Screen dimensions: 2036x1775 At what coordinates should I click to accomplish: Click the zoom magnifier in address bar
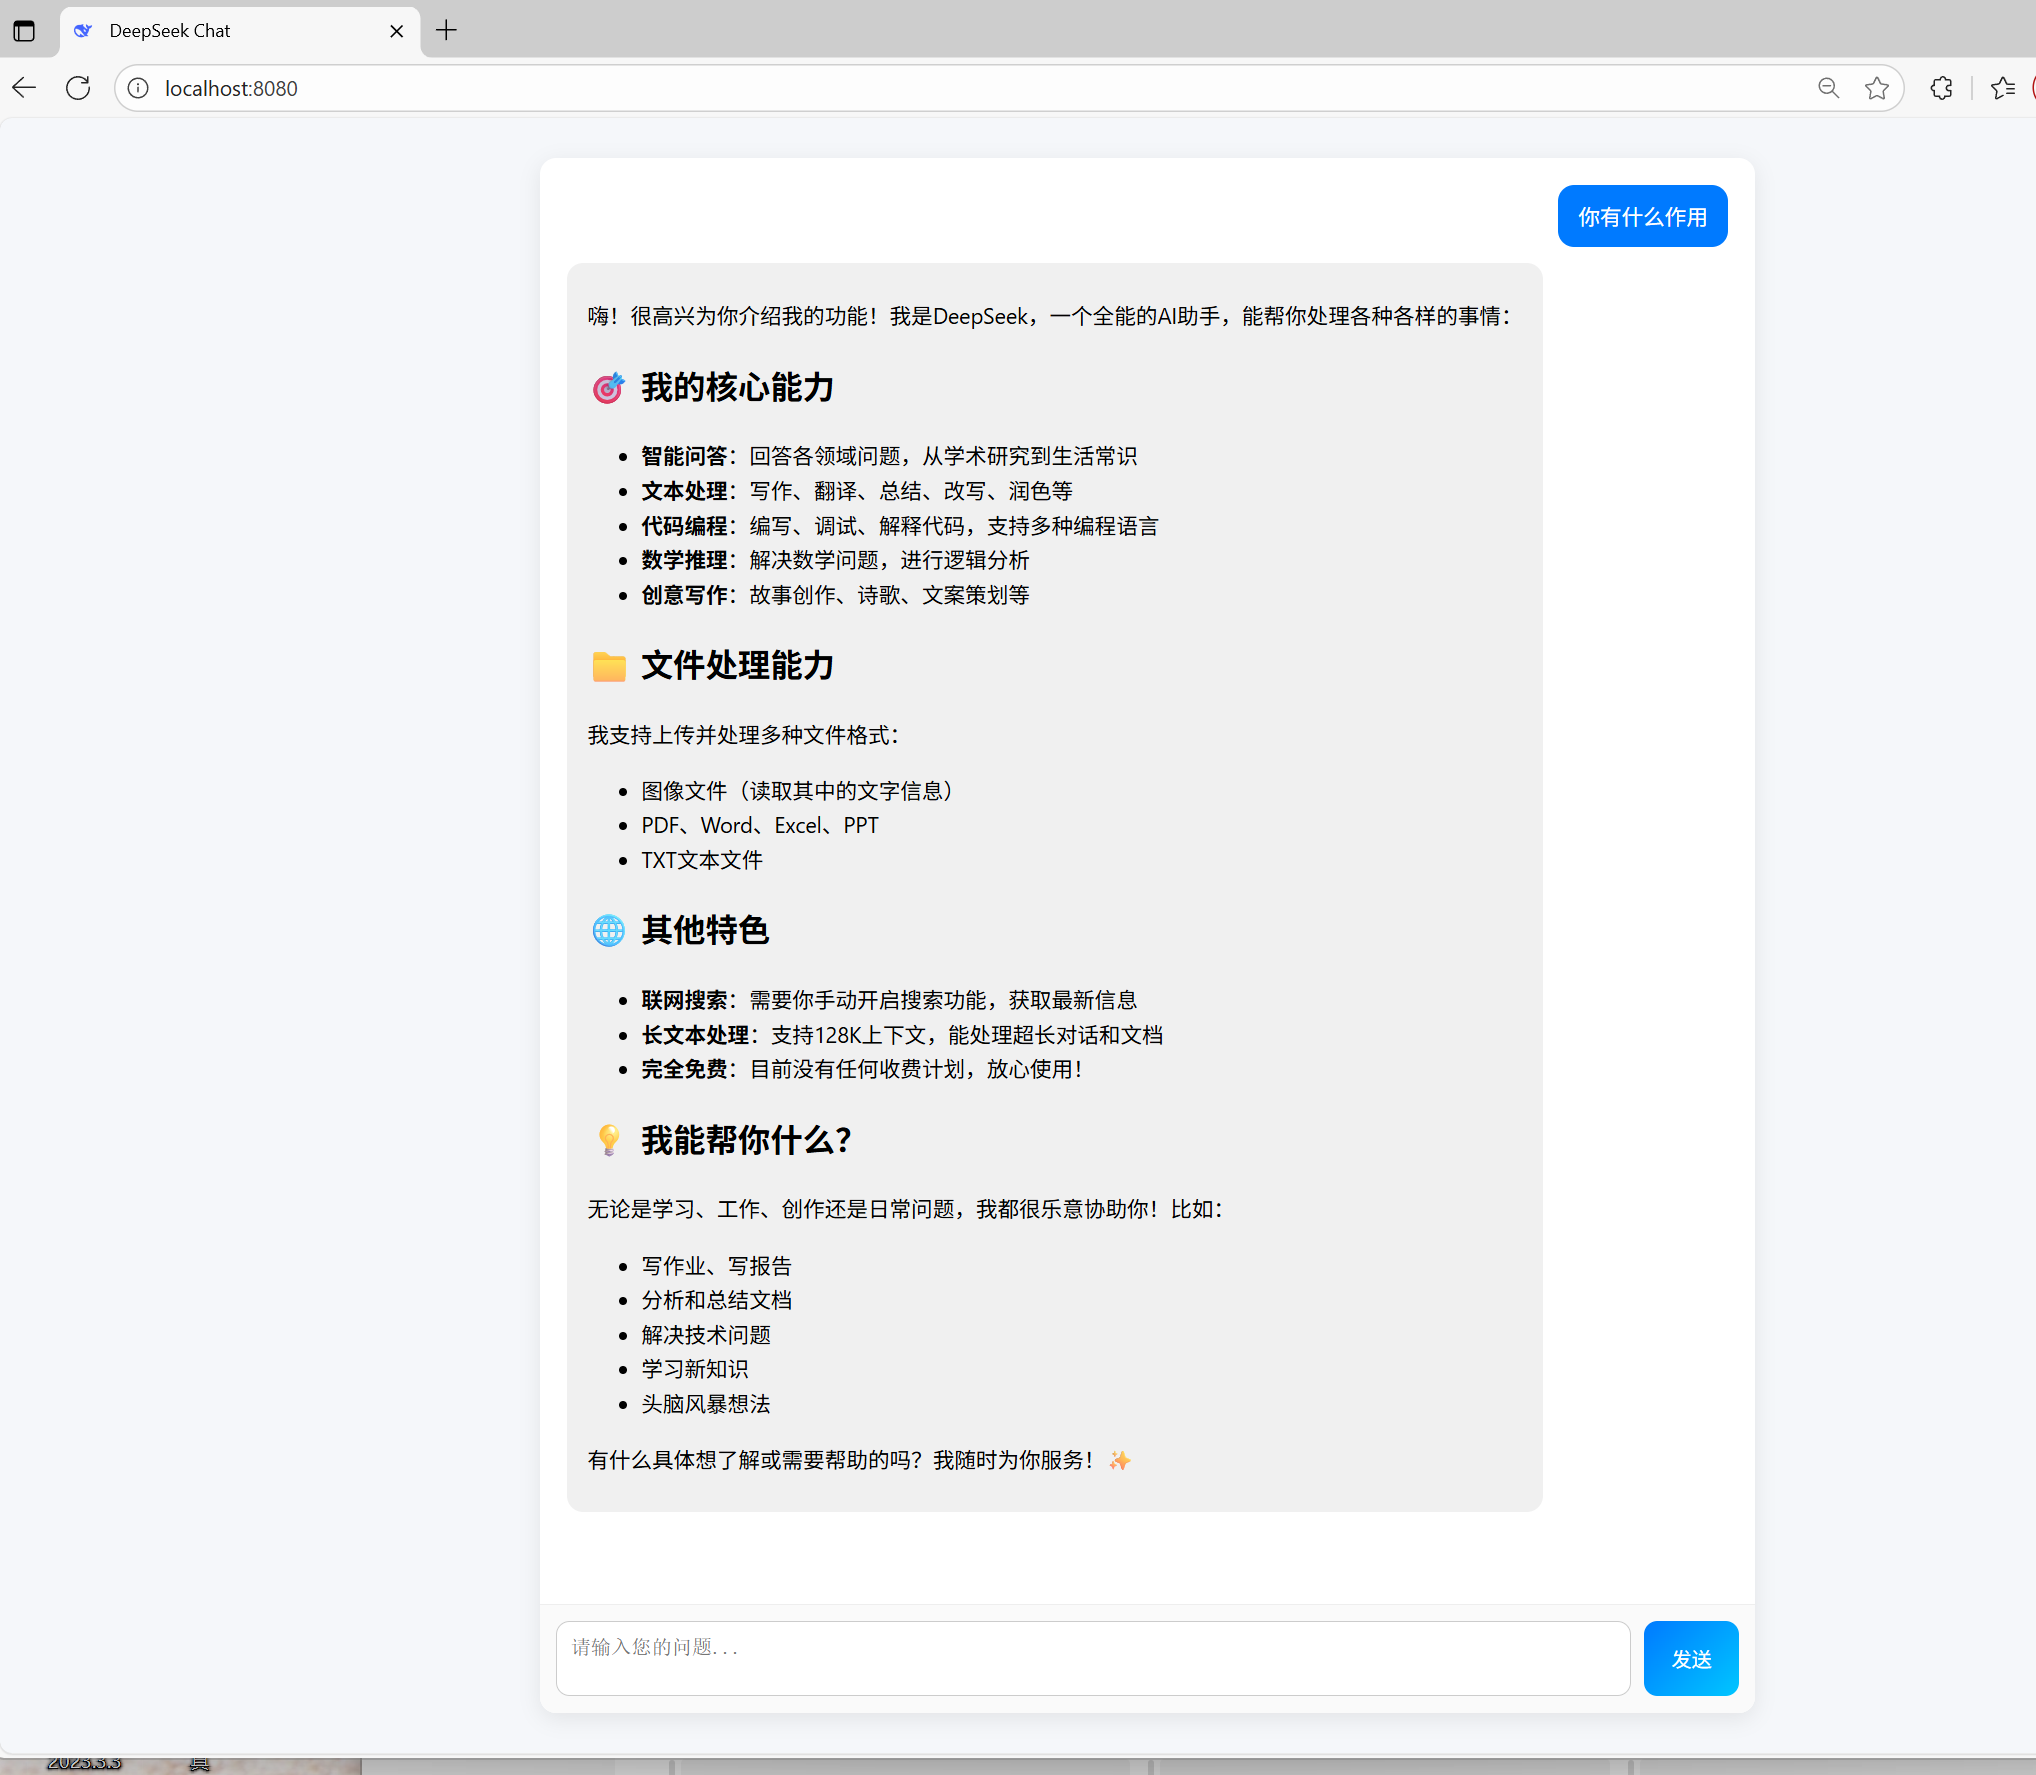pos(1828,88)
